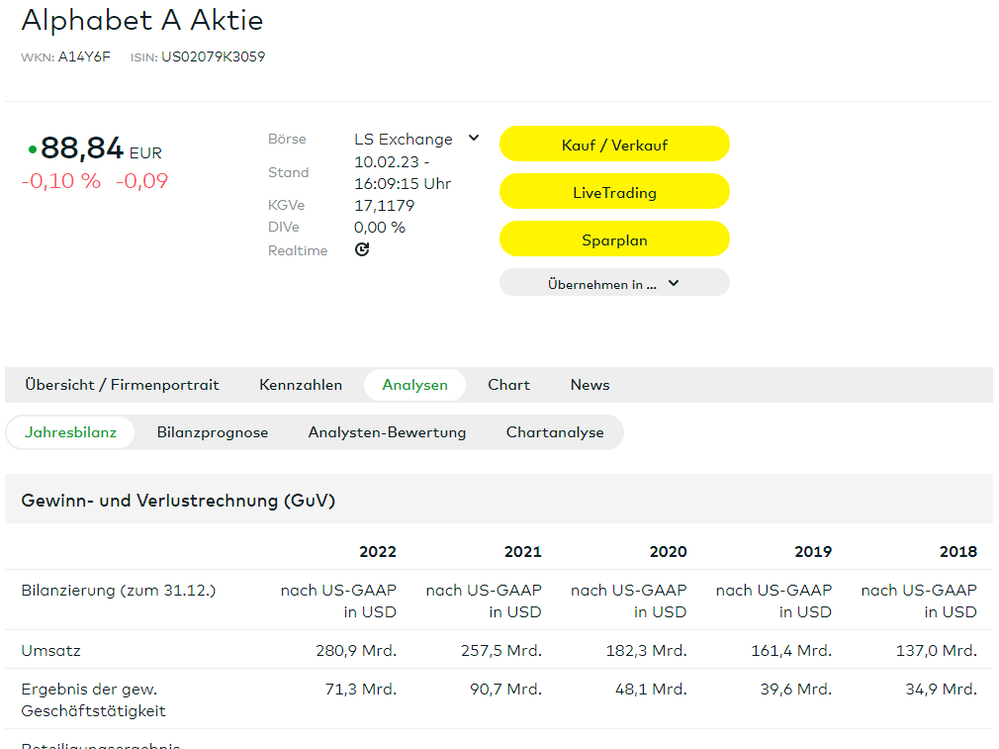
Task: Click the LiveTrading button
Action: pos(614,192)
